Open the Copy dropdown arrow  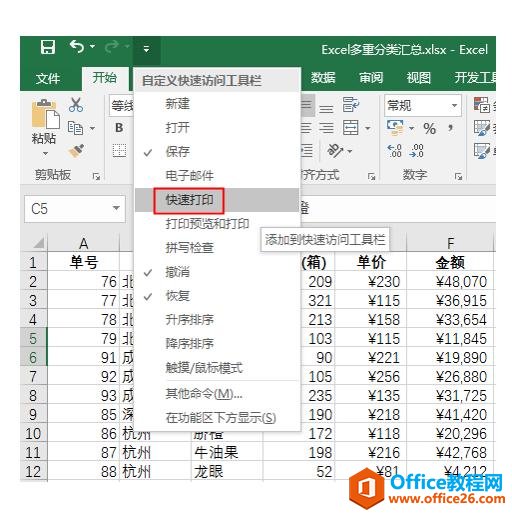click(x=92, y=128)
